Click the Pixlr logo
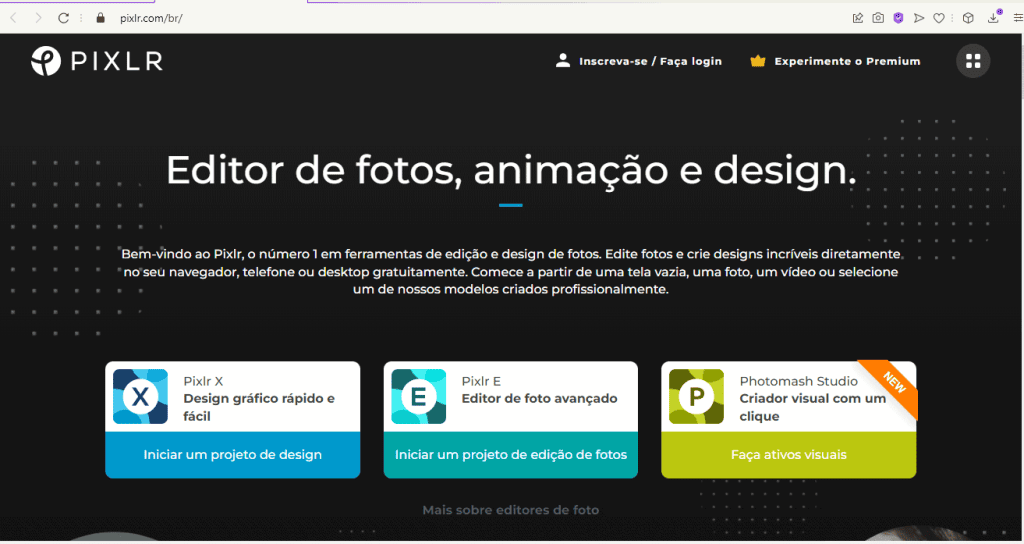This screenshot has width=1024, height=544. (x=97, y=61)
